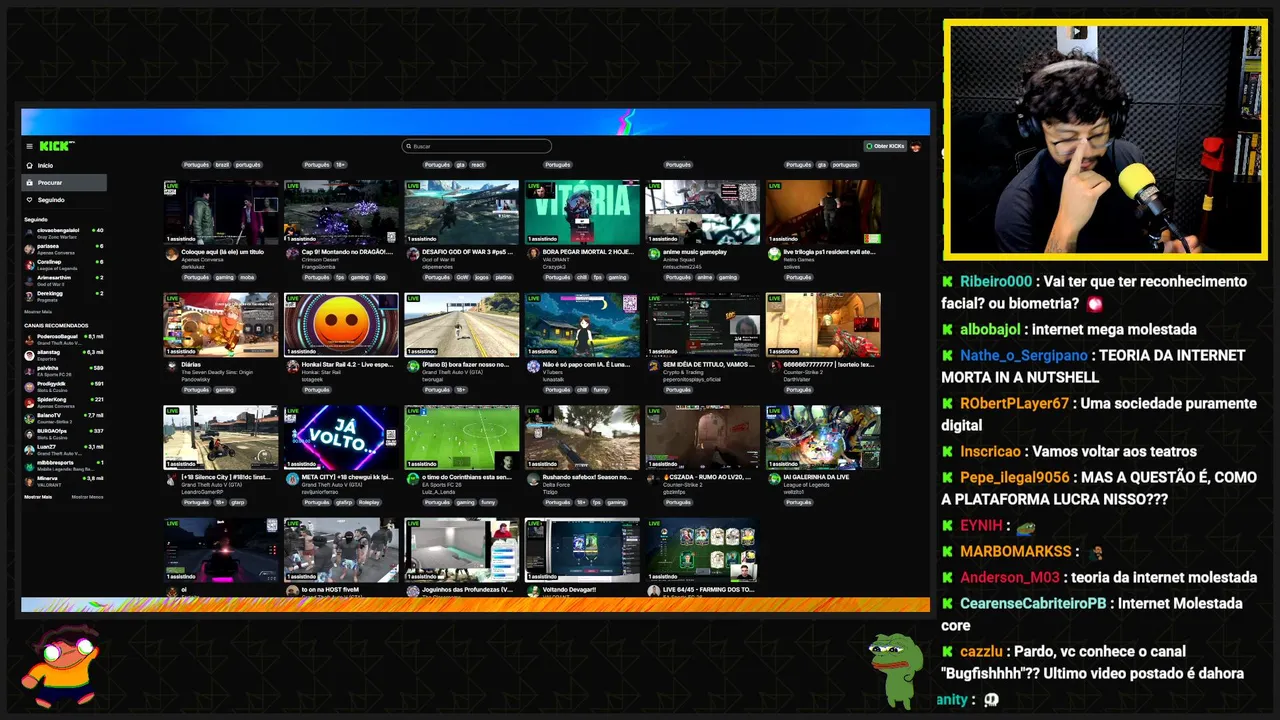1280x720 pixels.
Task: Click the Rpg tag under Crimson Desert stream
Action: [x=380, y=277]
